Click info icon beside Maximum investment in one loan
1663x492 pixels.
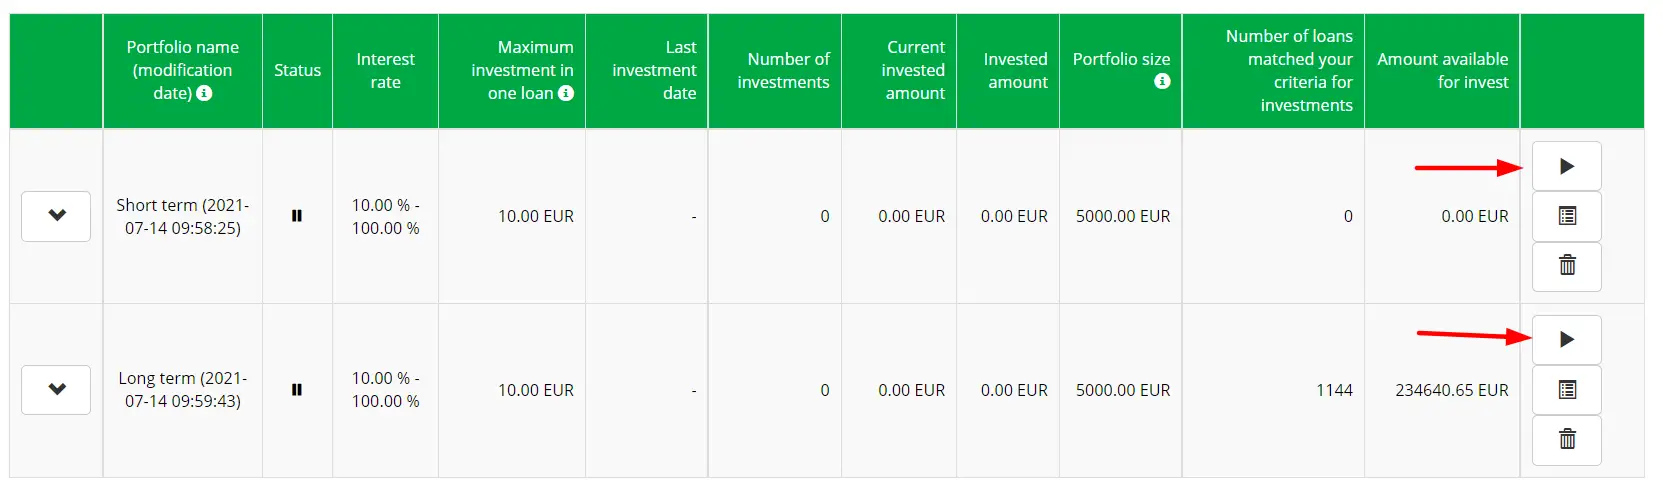(566, 93)
